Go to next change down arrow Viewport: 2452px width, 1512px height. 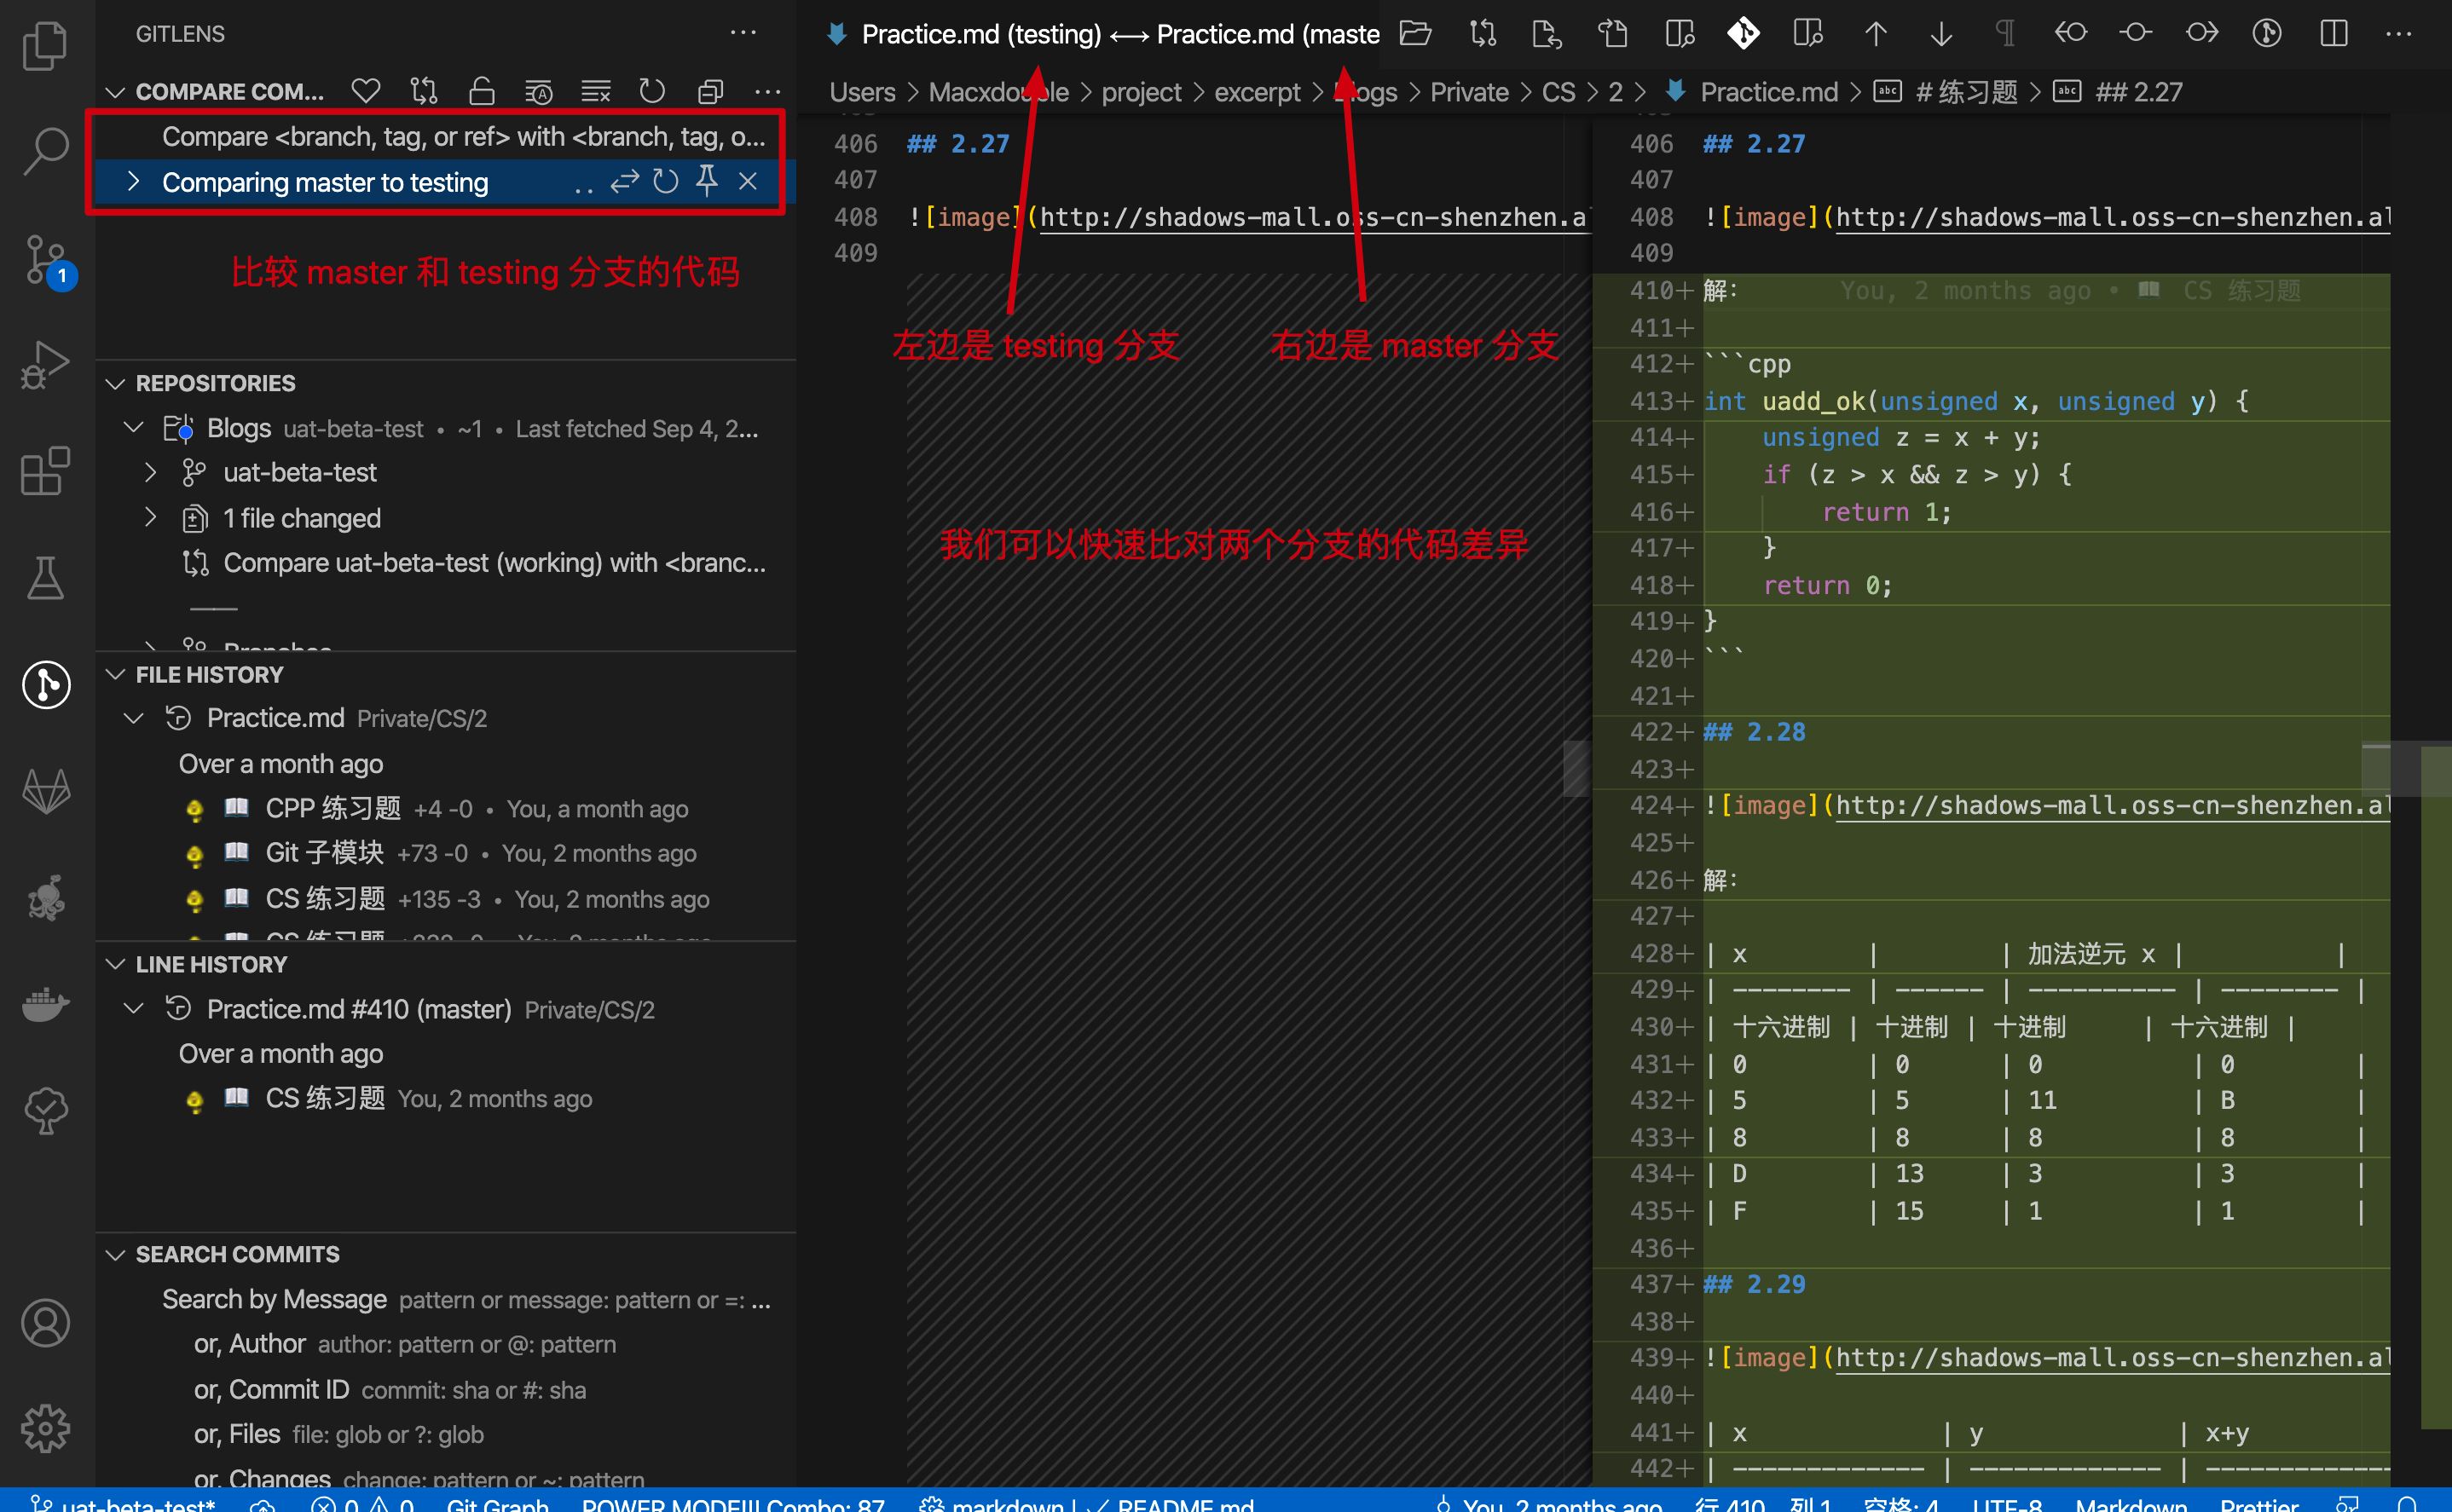(1941, 34)
